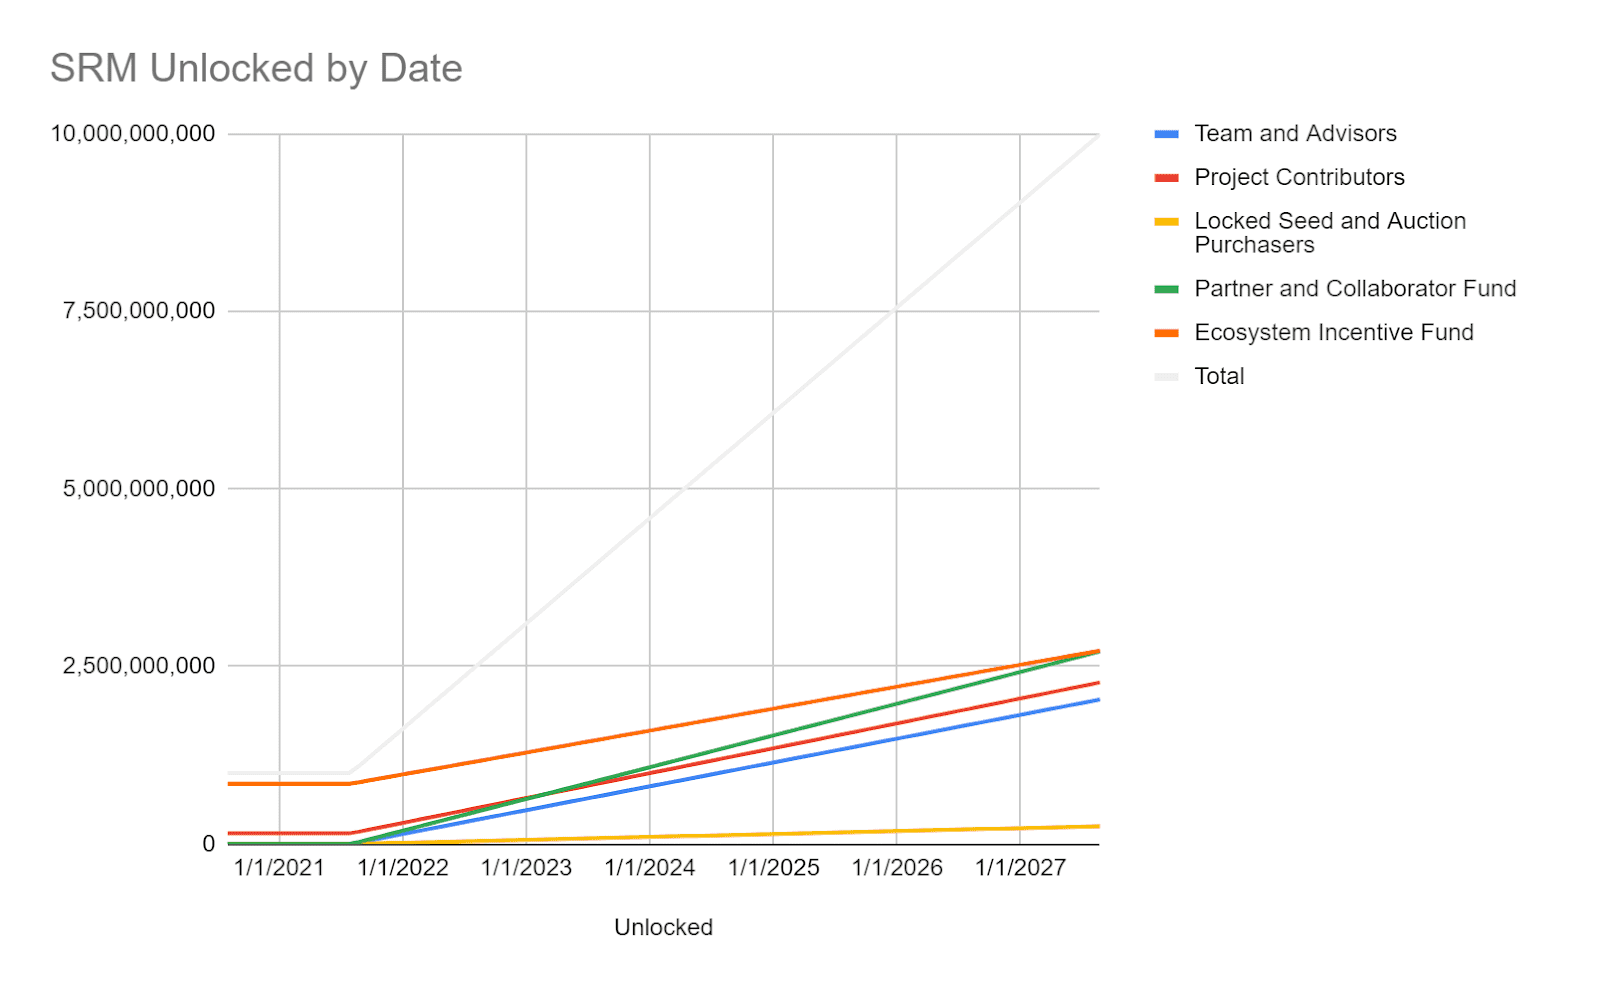The image size is (1600, 989).
Task: Click the Unlocked x-axis title
Action: coord(663,927)
